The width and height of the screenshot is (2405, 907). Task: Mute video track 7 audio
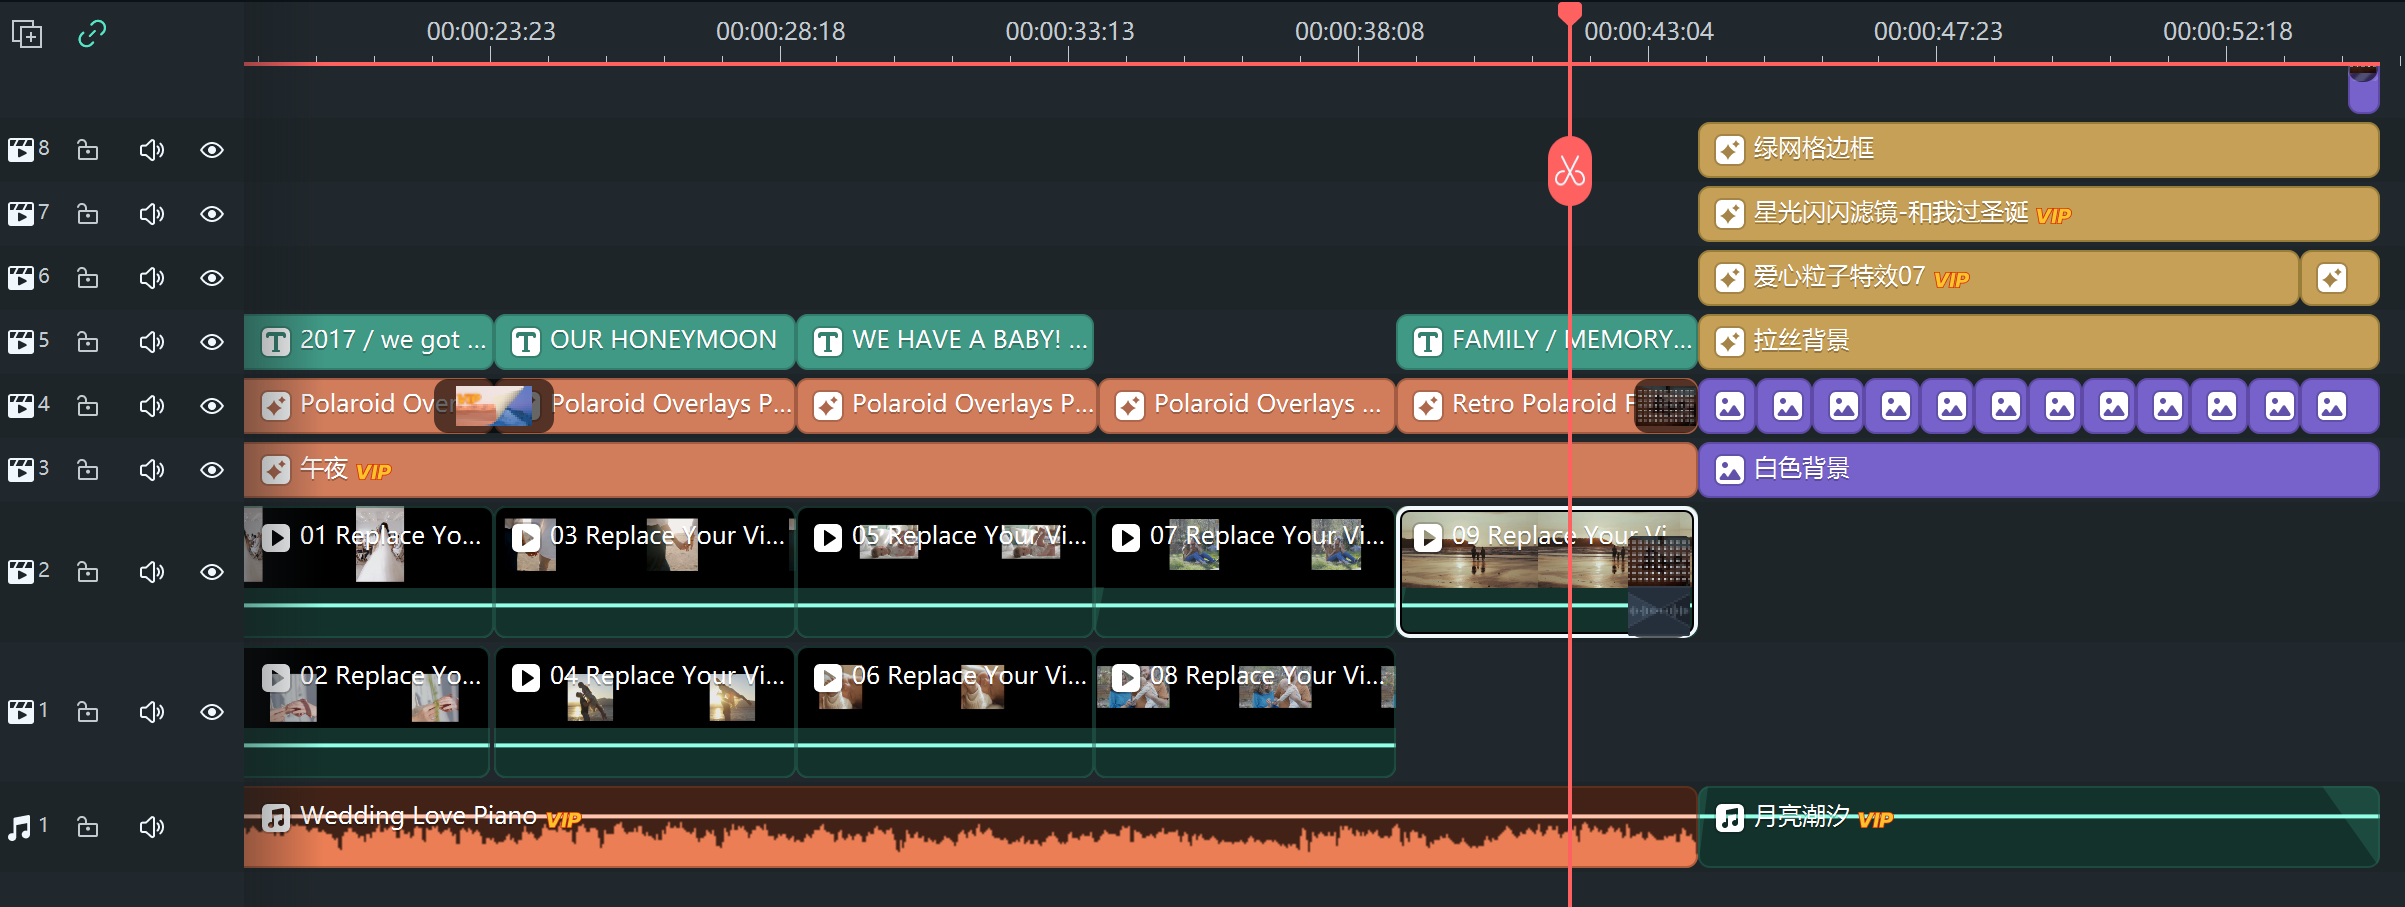[152, 214]
